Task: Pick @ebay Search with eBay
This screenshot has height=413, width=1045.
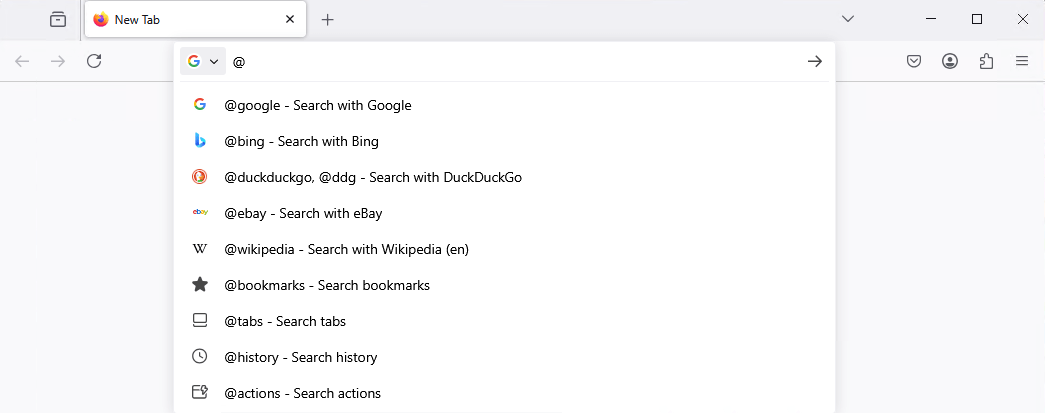Action: click(303, 213)
